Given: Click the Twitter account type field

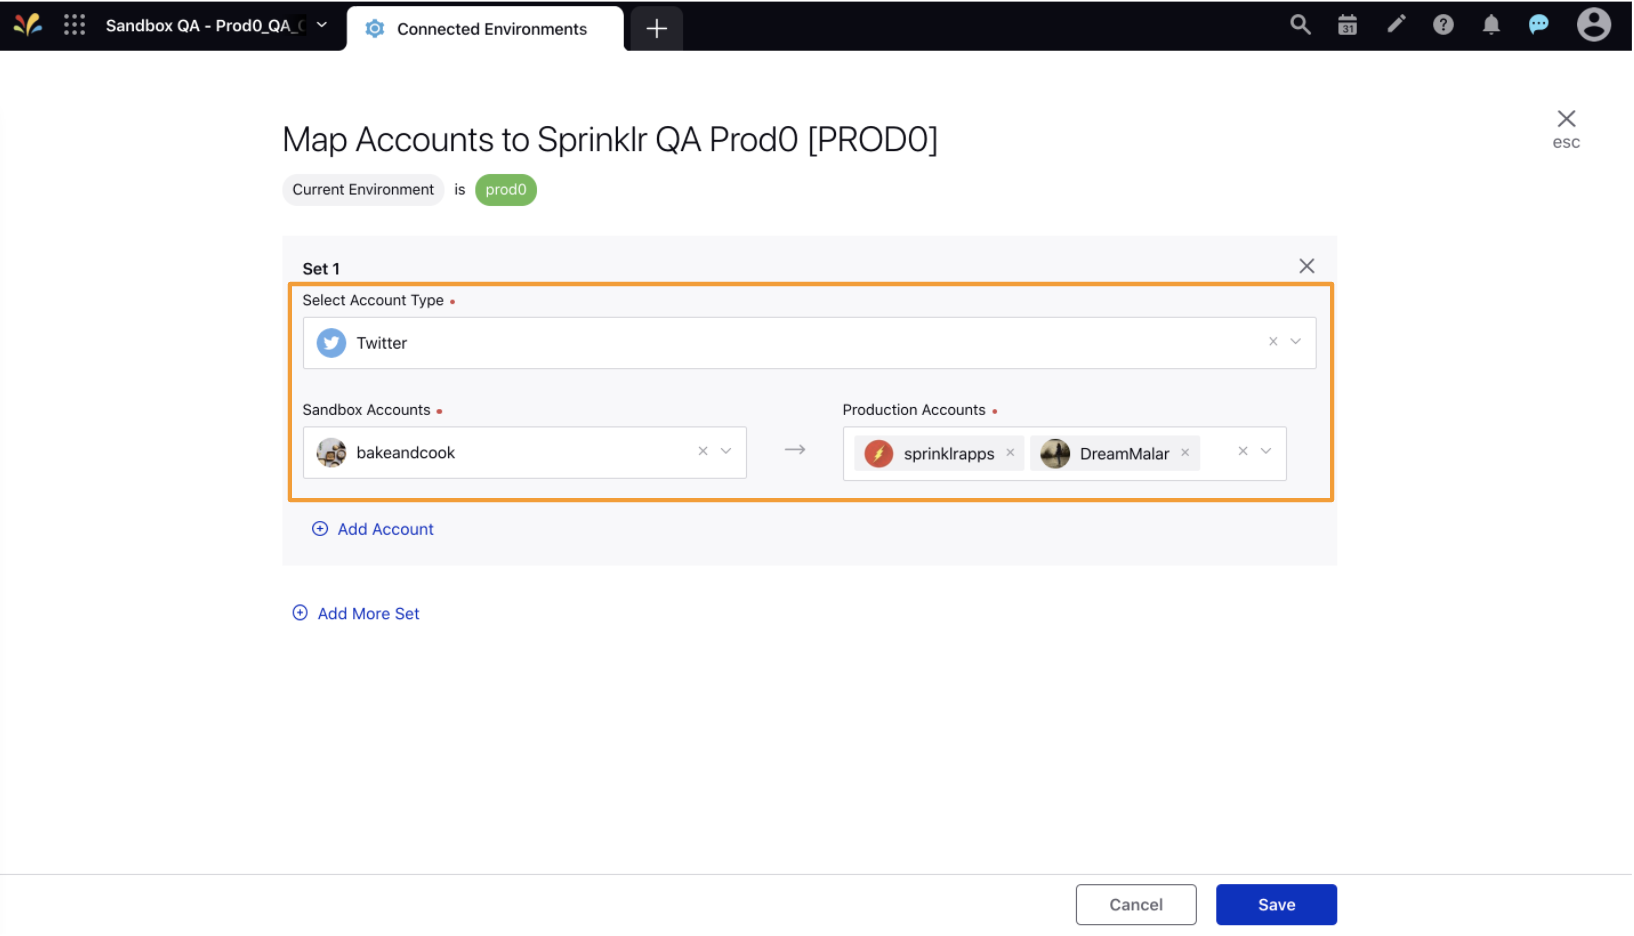Looking at the screenshot, I should 809,343.
